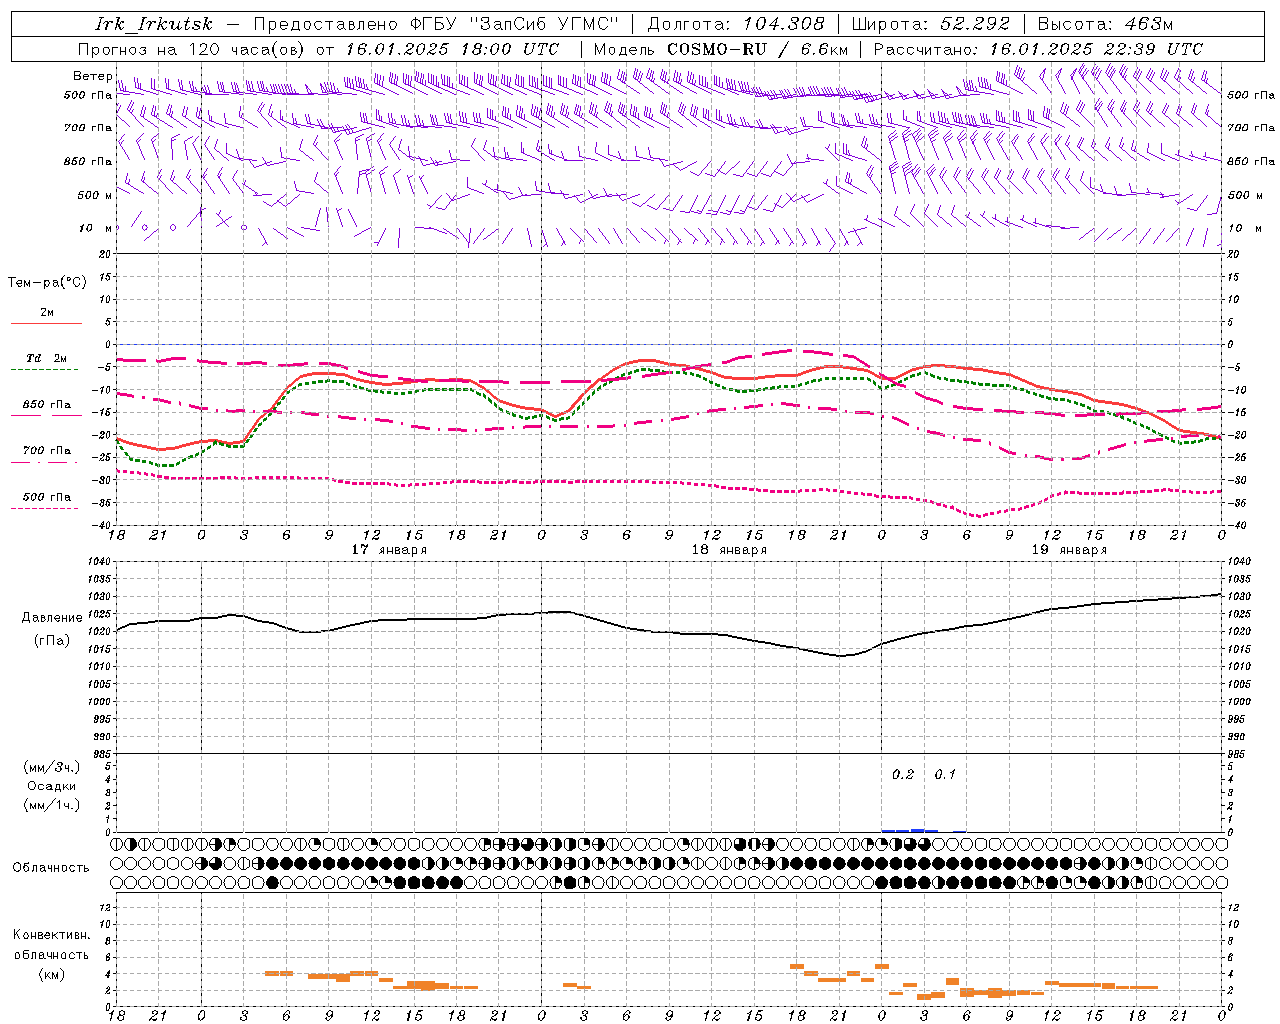Screen dimensions: 1280x1024
Task: Click the (гПа) unit under Давление
Action: 52,641
